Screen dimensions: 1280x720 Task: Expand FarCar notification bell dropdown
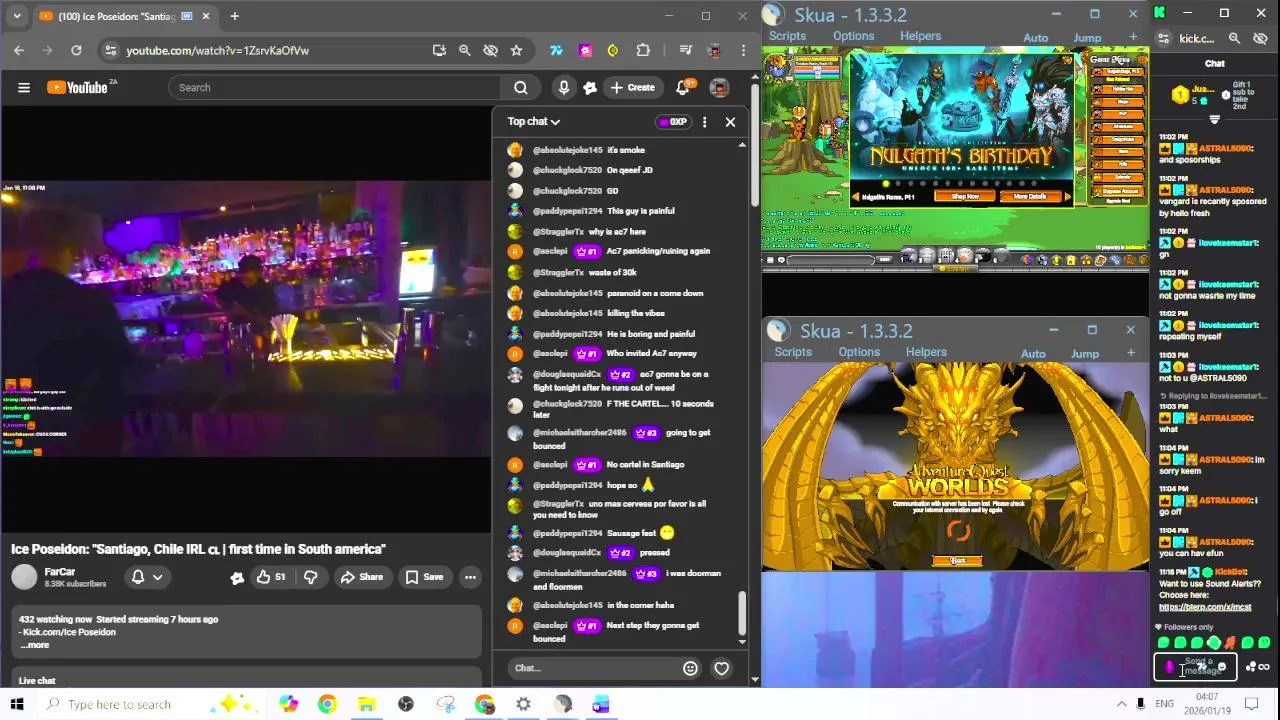click(x=147, y=577)
